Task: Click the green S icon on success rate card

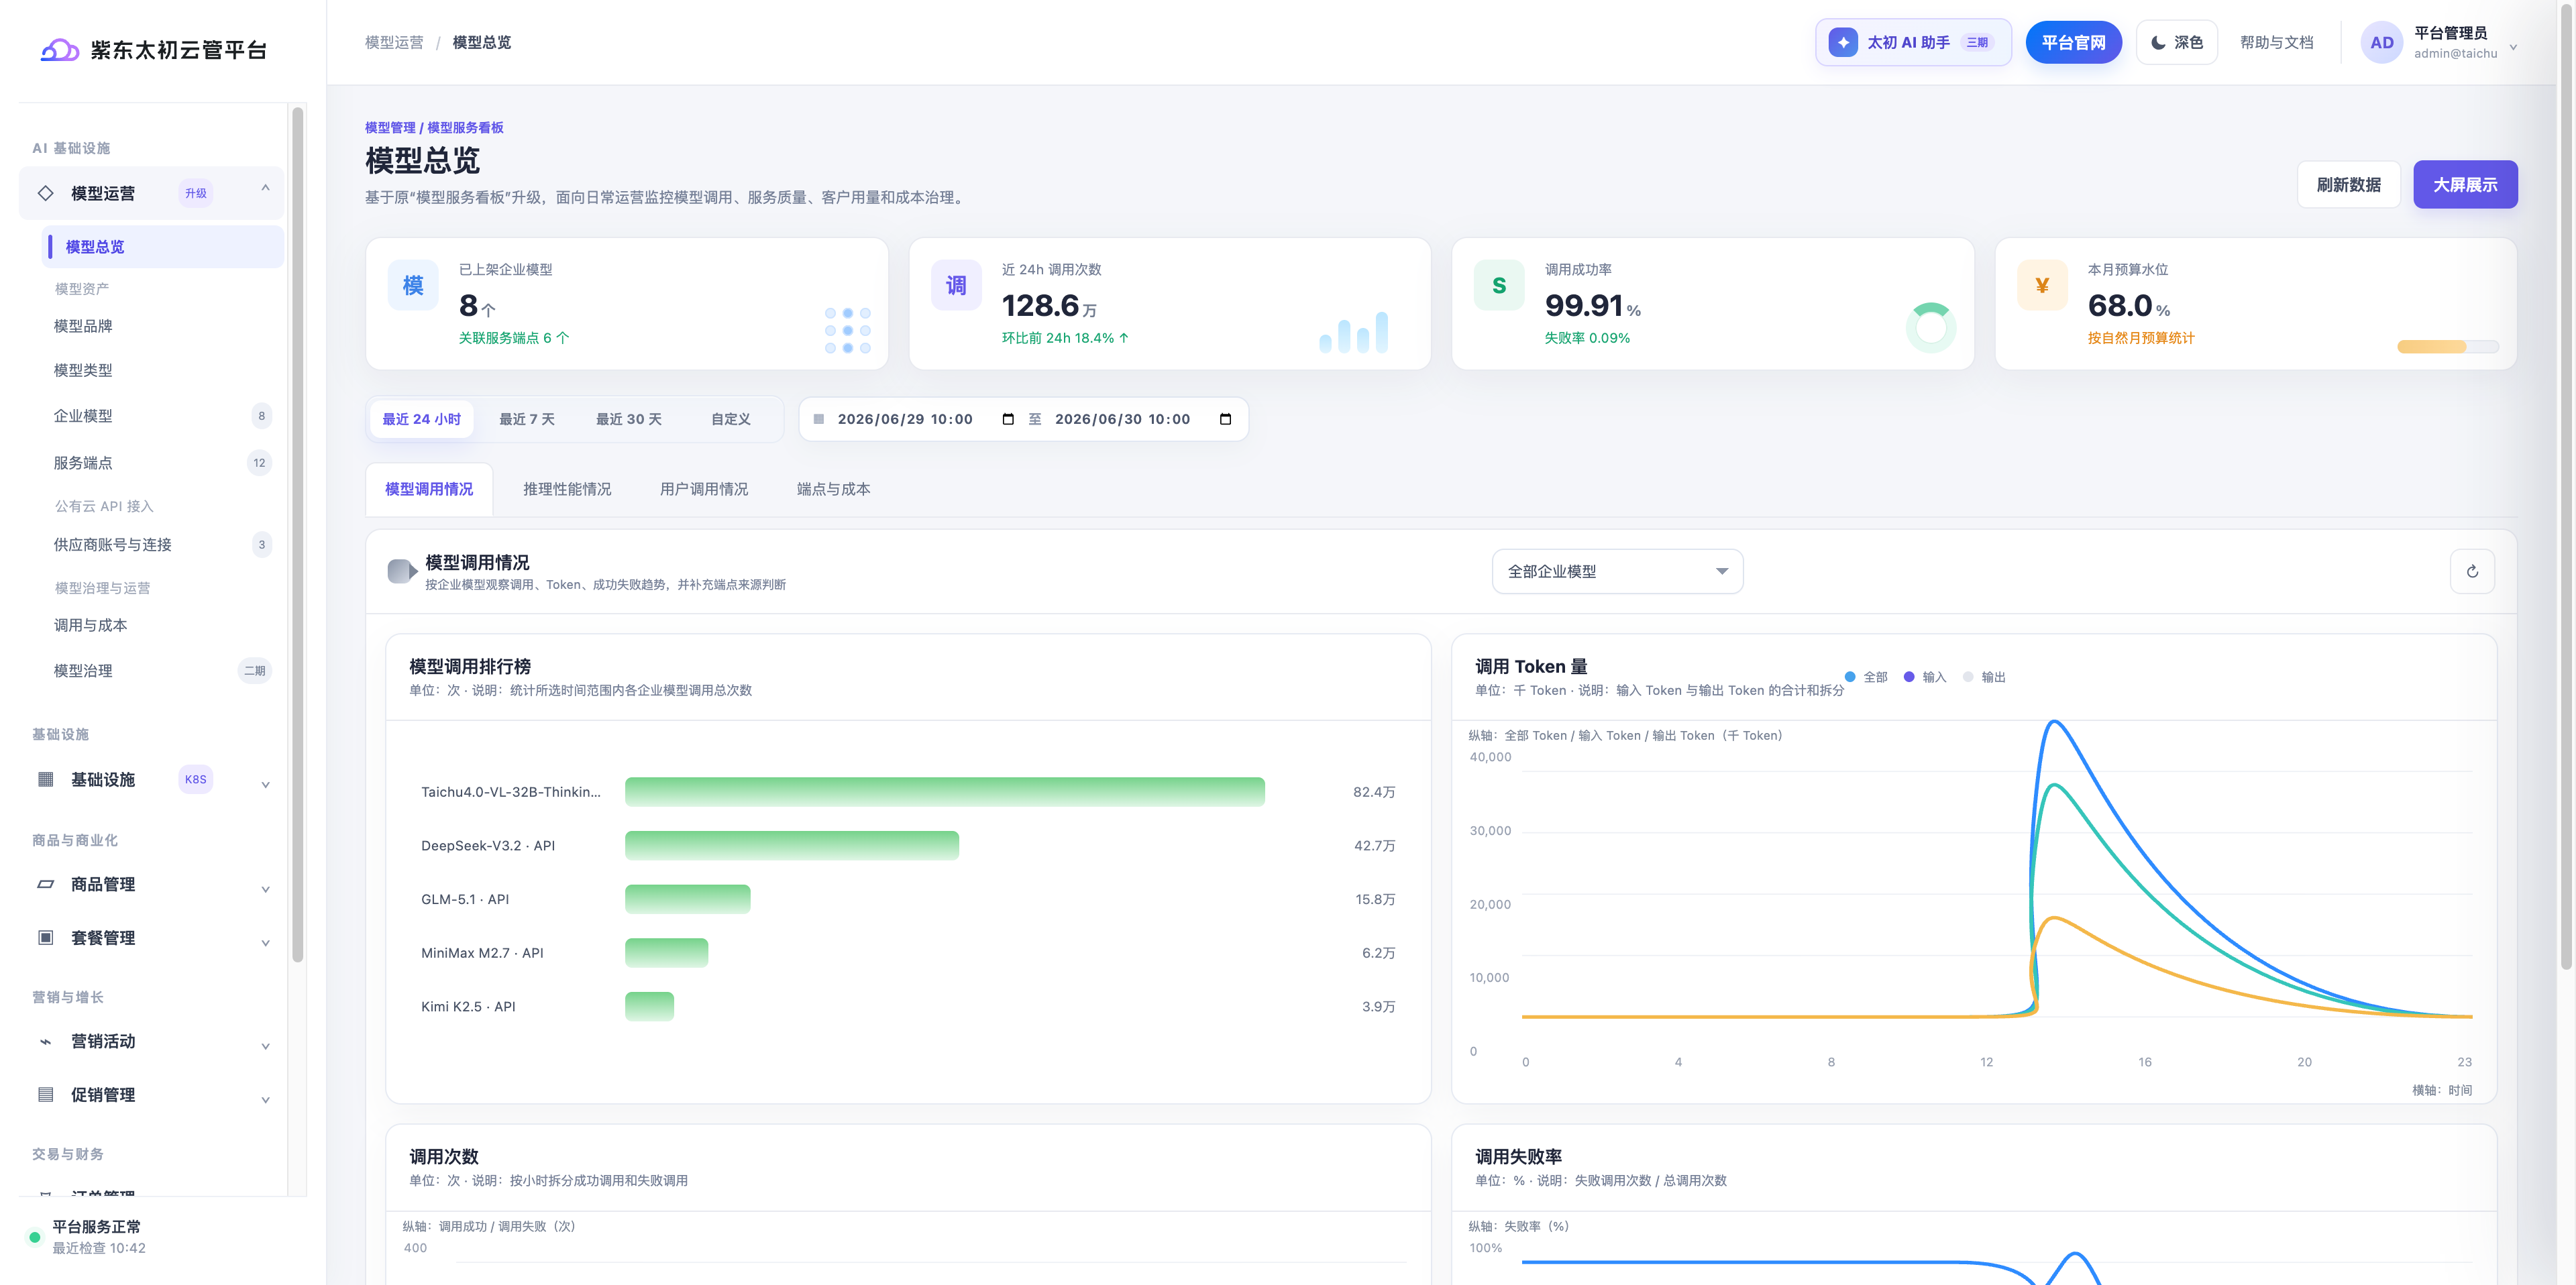Action: tap(1499, 285)
